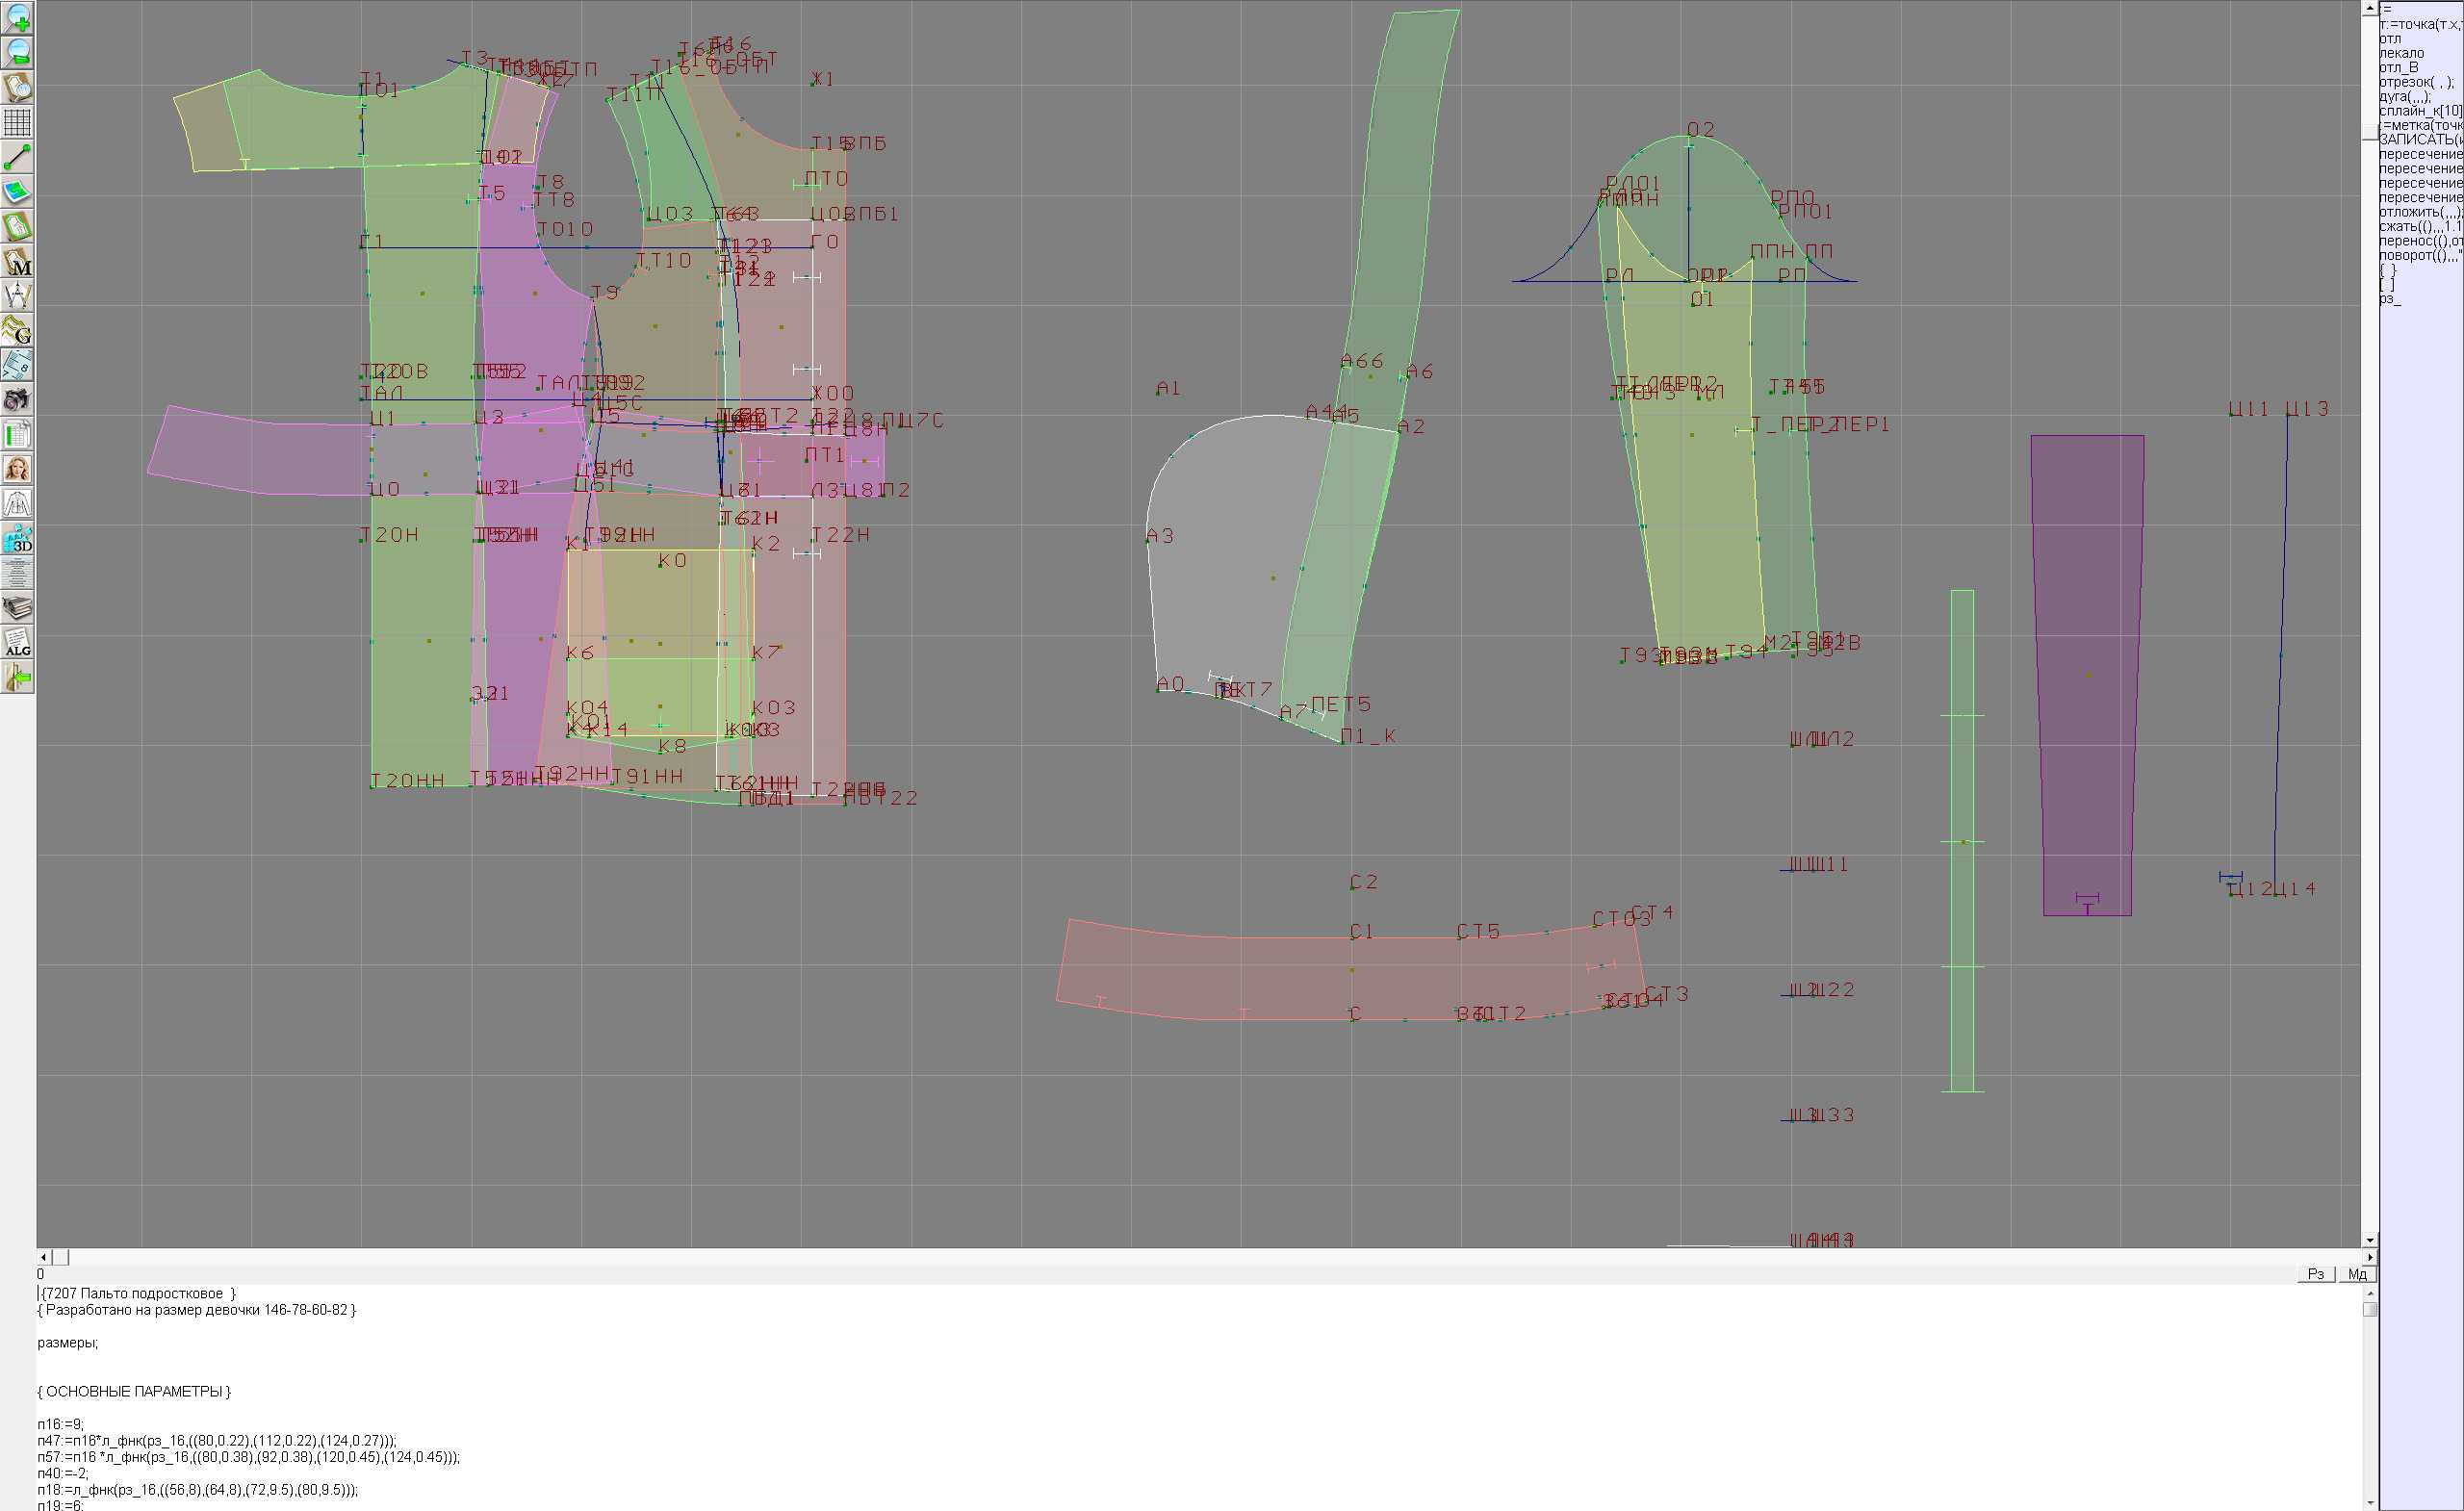2464x1511 pixels.
Task: Switch to the Мд tab
Action: pos(2357,1274)
